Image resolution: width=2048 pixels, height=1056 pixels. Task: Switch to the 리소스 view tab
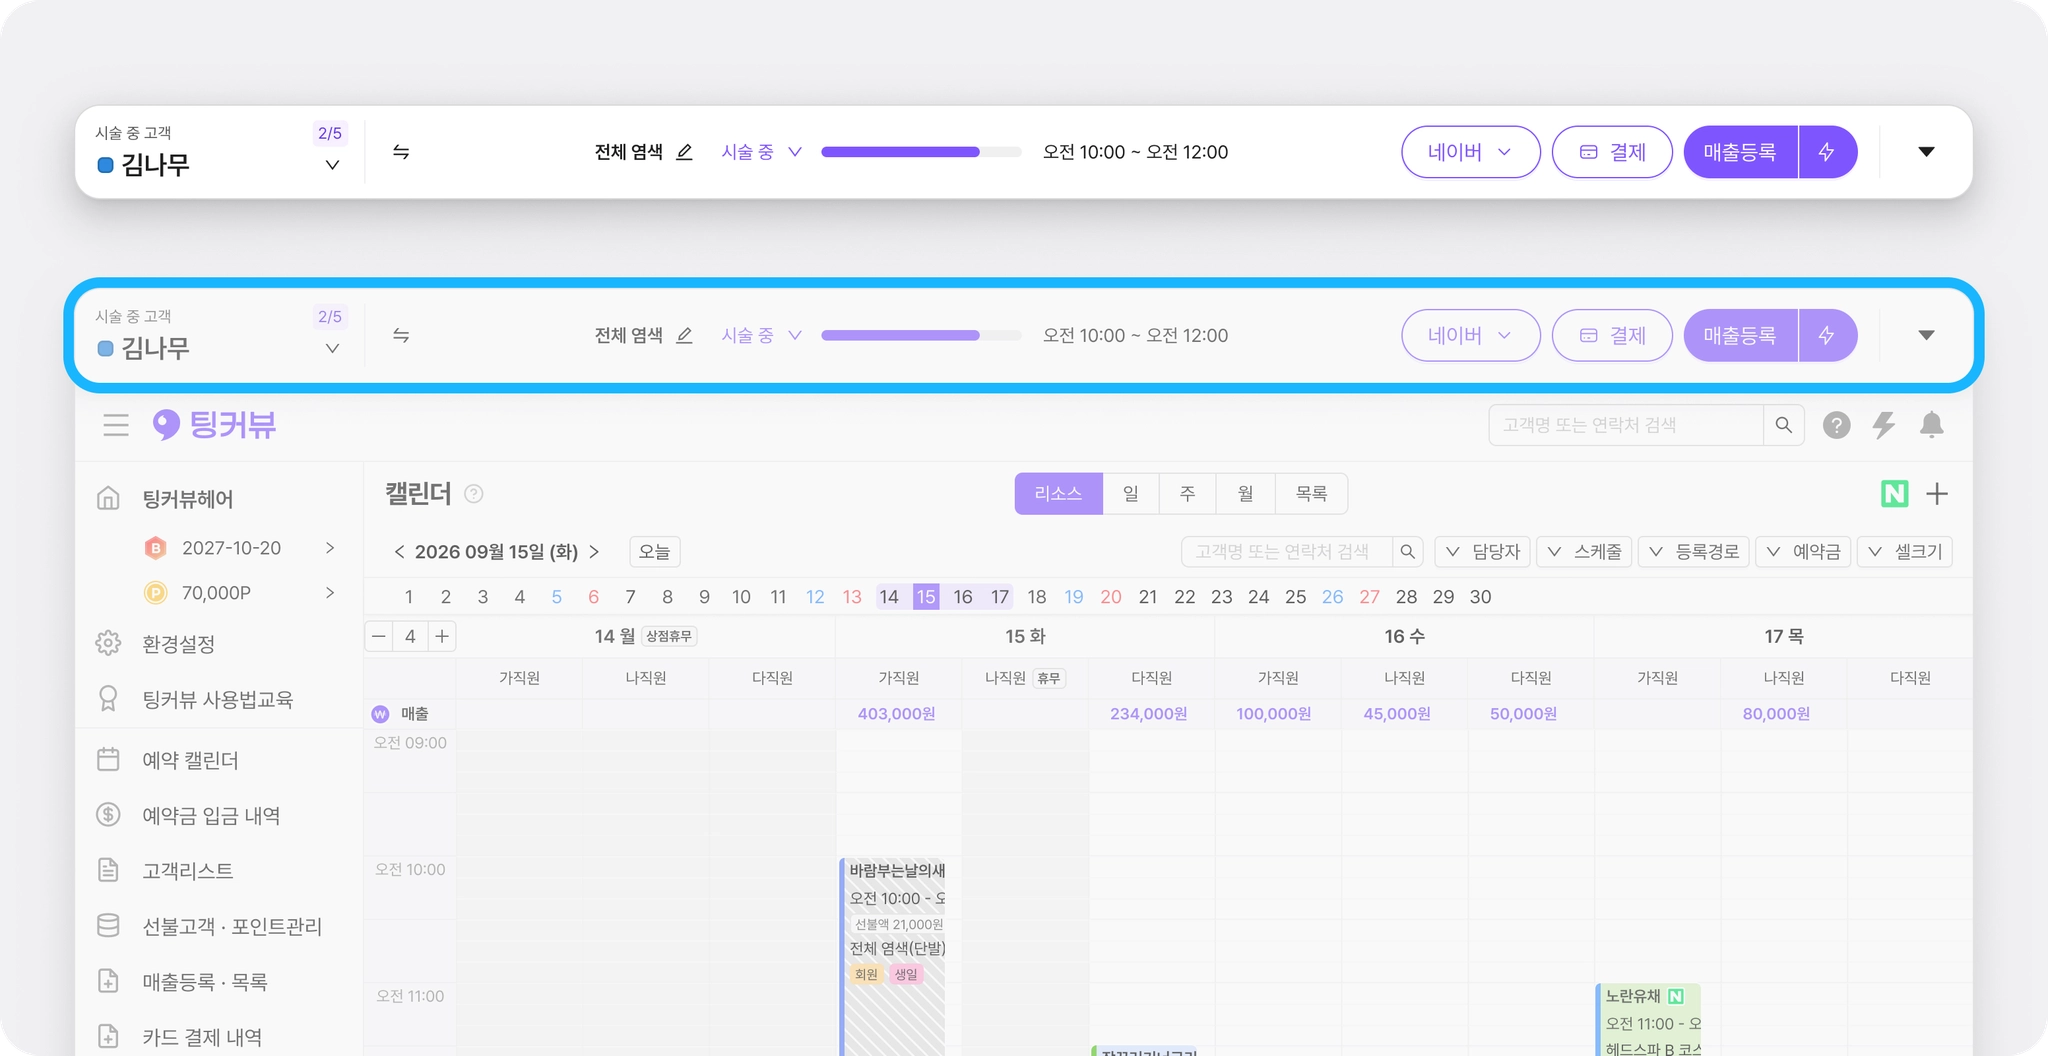[x=1058, y=494]
